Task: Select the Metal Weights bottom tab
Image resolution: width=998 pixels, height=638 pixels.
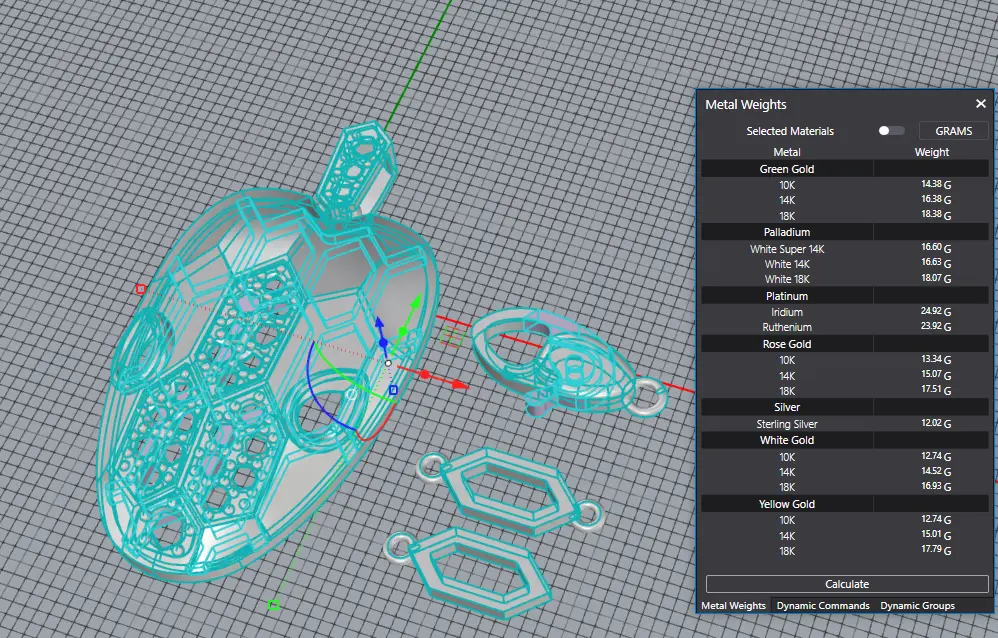Action: tap(733, 605)
